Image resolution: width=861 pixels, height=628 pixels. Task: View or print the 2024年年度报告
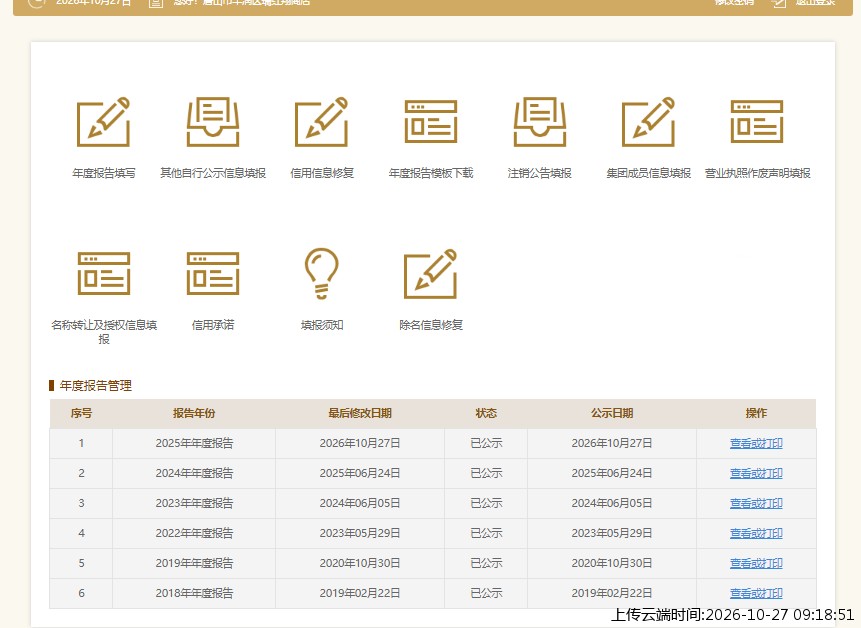(x=756, y=473)
